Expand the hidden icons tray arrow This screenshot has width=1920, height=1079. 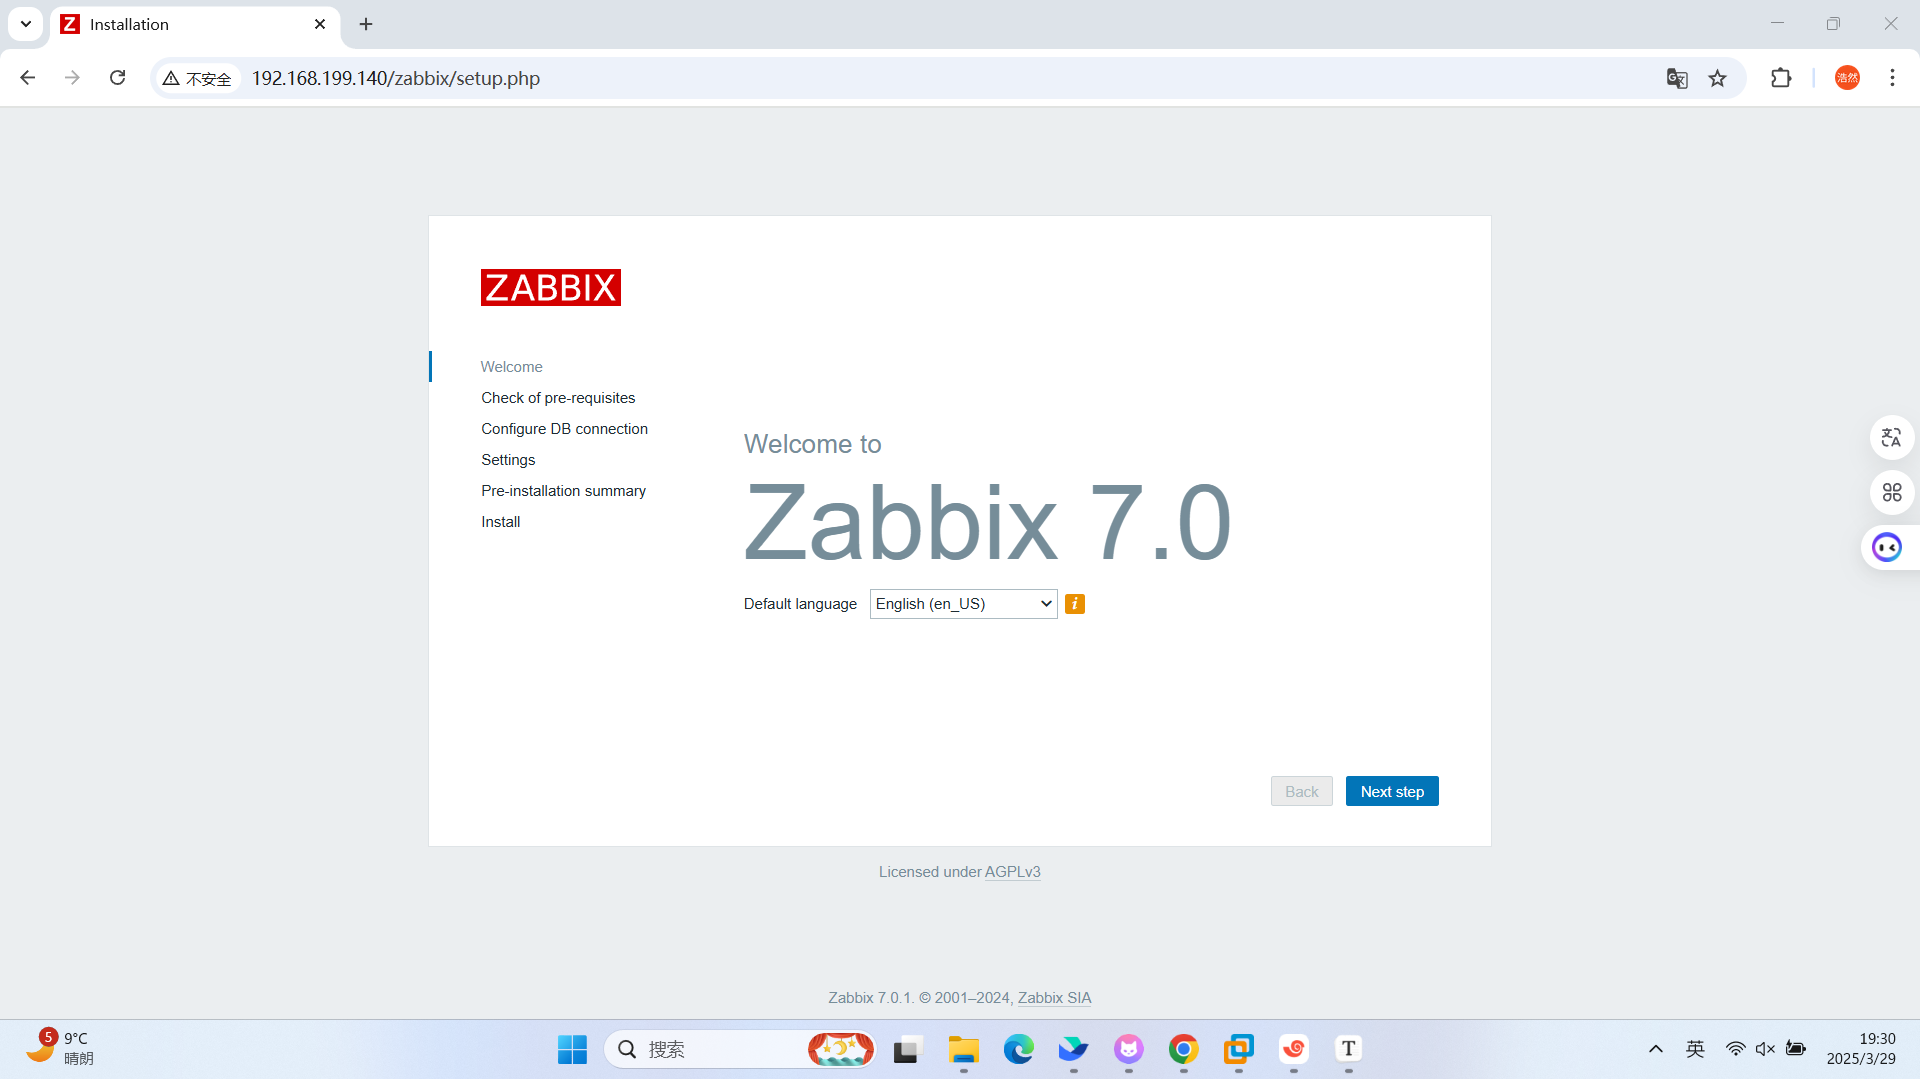click(1655, 1049)
